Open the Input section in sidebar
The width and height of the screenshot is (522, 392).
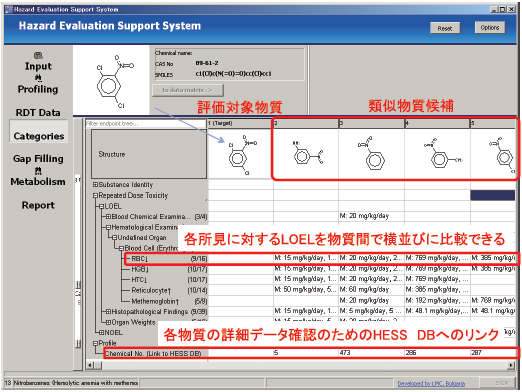38,66
